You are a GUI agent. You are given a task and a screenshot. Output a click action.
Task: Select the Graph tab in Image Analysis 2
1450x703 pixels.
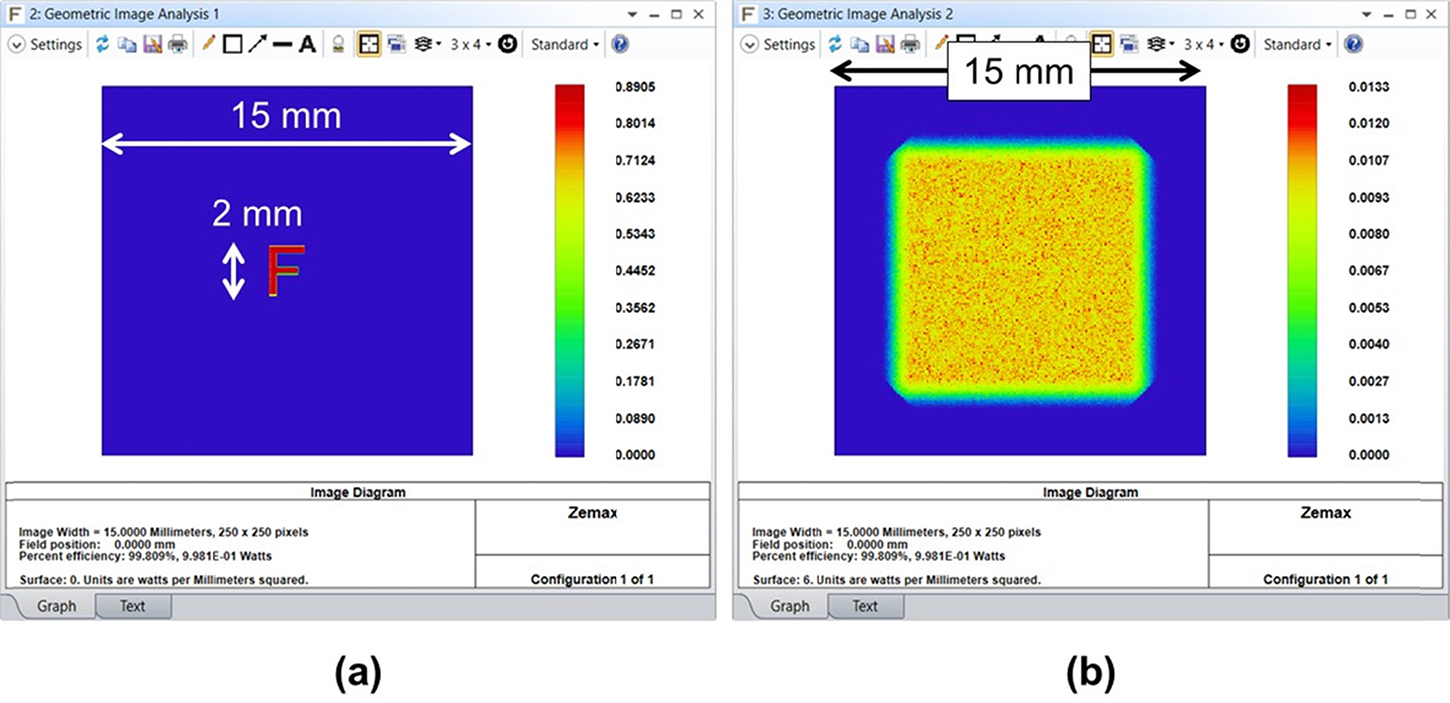[789, 605]
